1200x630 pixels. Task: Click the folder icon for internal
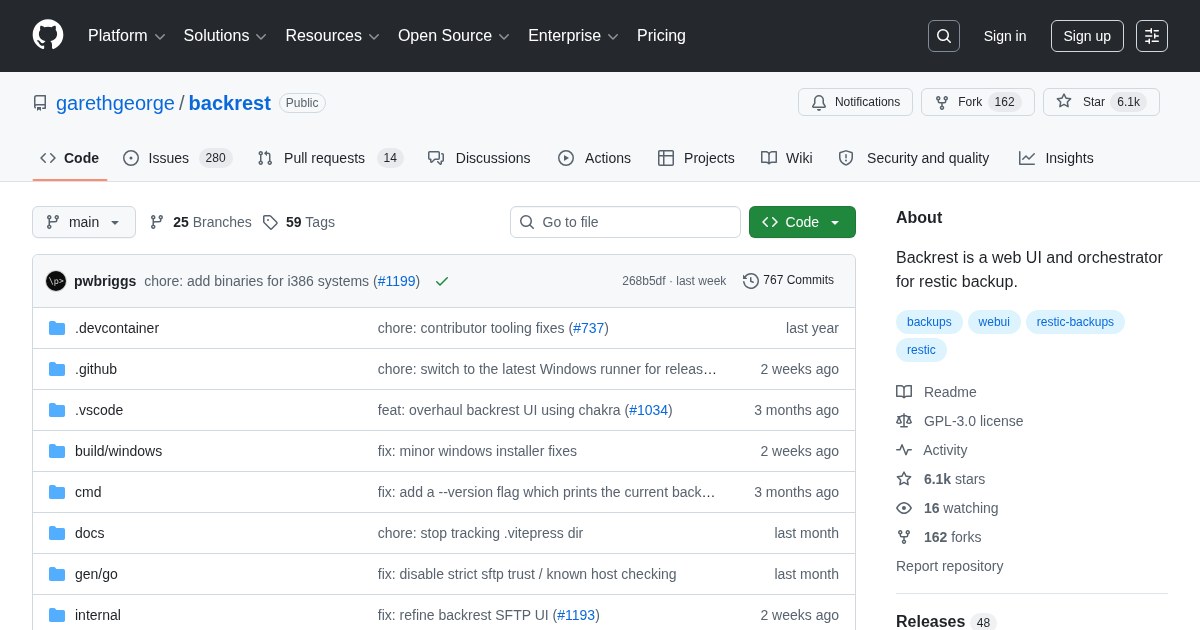tap(57, 615)
